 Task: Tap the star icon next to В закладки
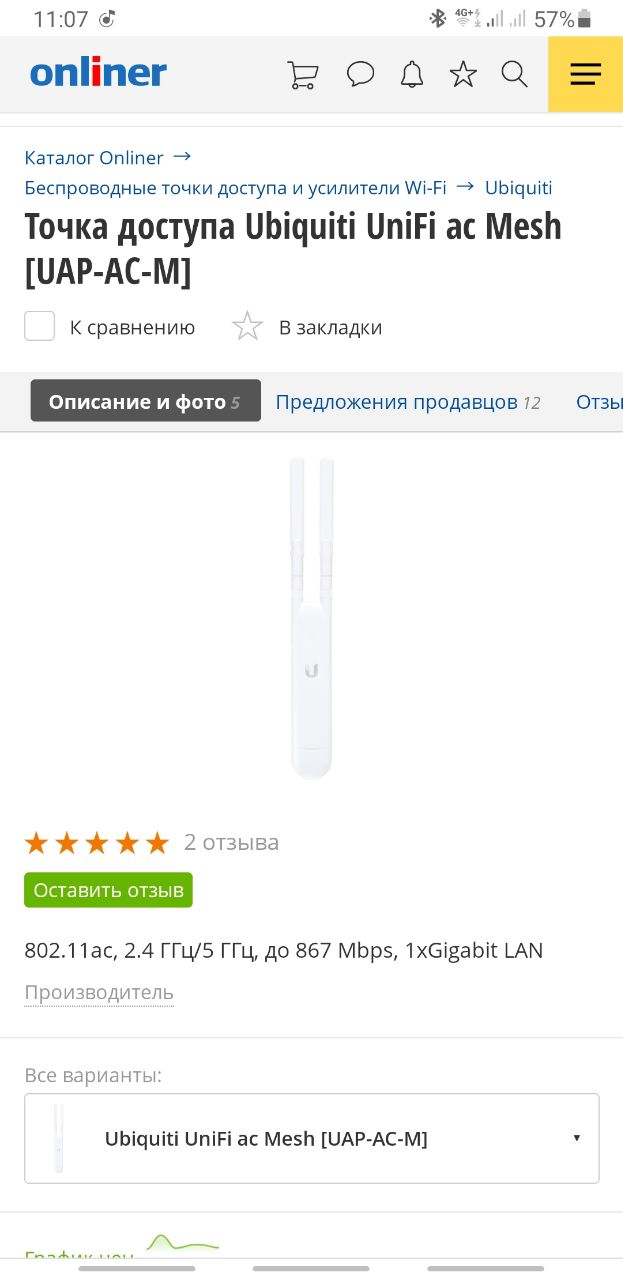(247, 327)
